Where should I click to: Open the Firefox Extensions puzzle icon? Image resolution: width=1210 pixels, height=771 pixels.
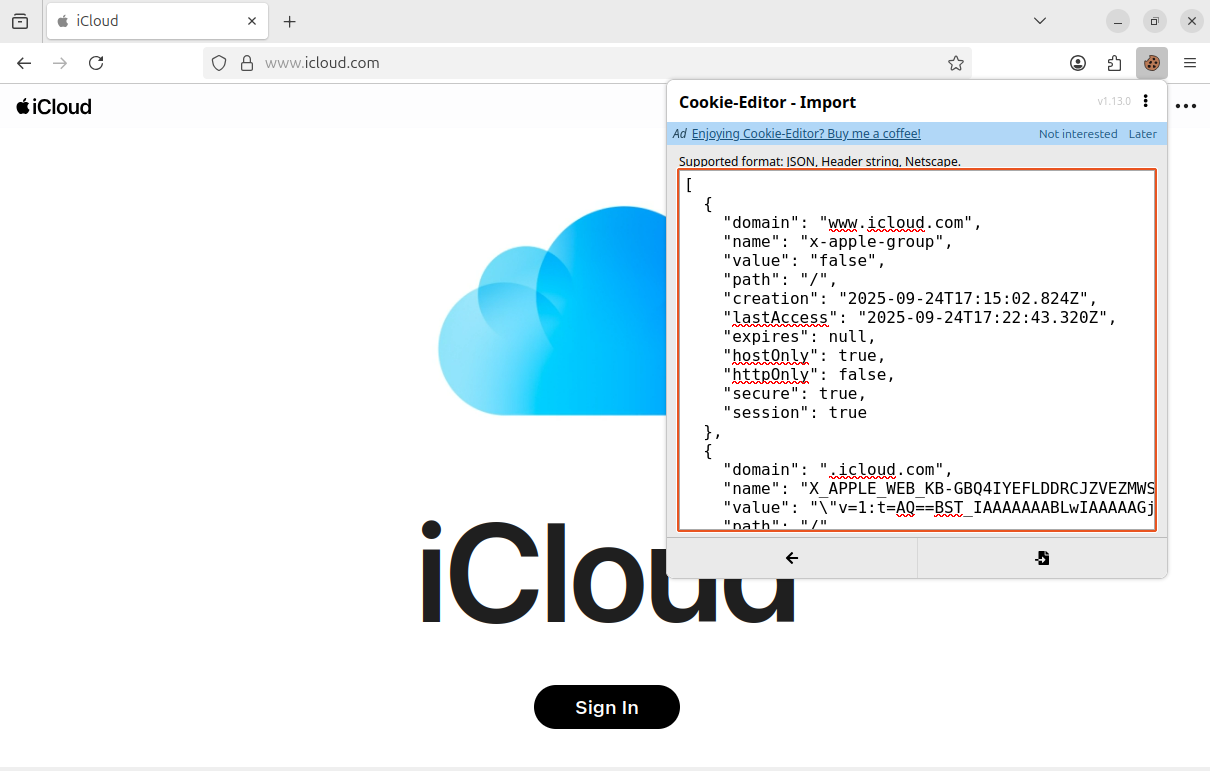pyautogui.click(x=1114, y=63)
